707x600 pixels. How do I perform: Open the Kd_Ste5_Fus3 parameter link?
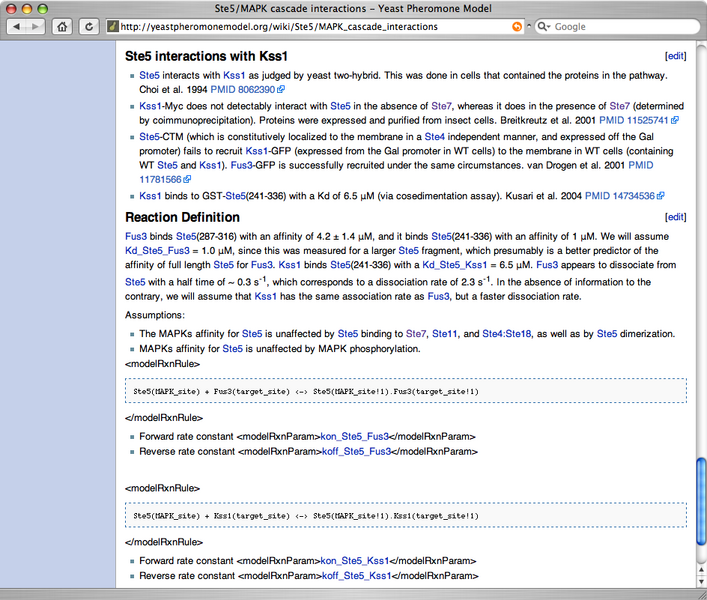click(x=157, y=251)
